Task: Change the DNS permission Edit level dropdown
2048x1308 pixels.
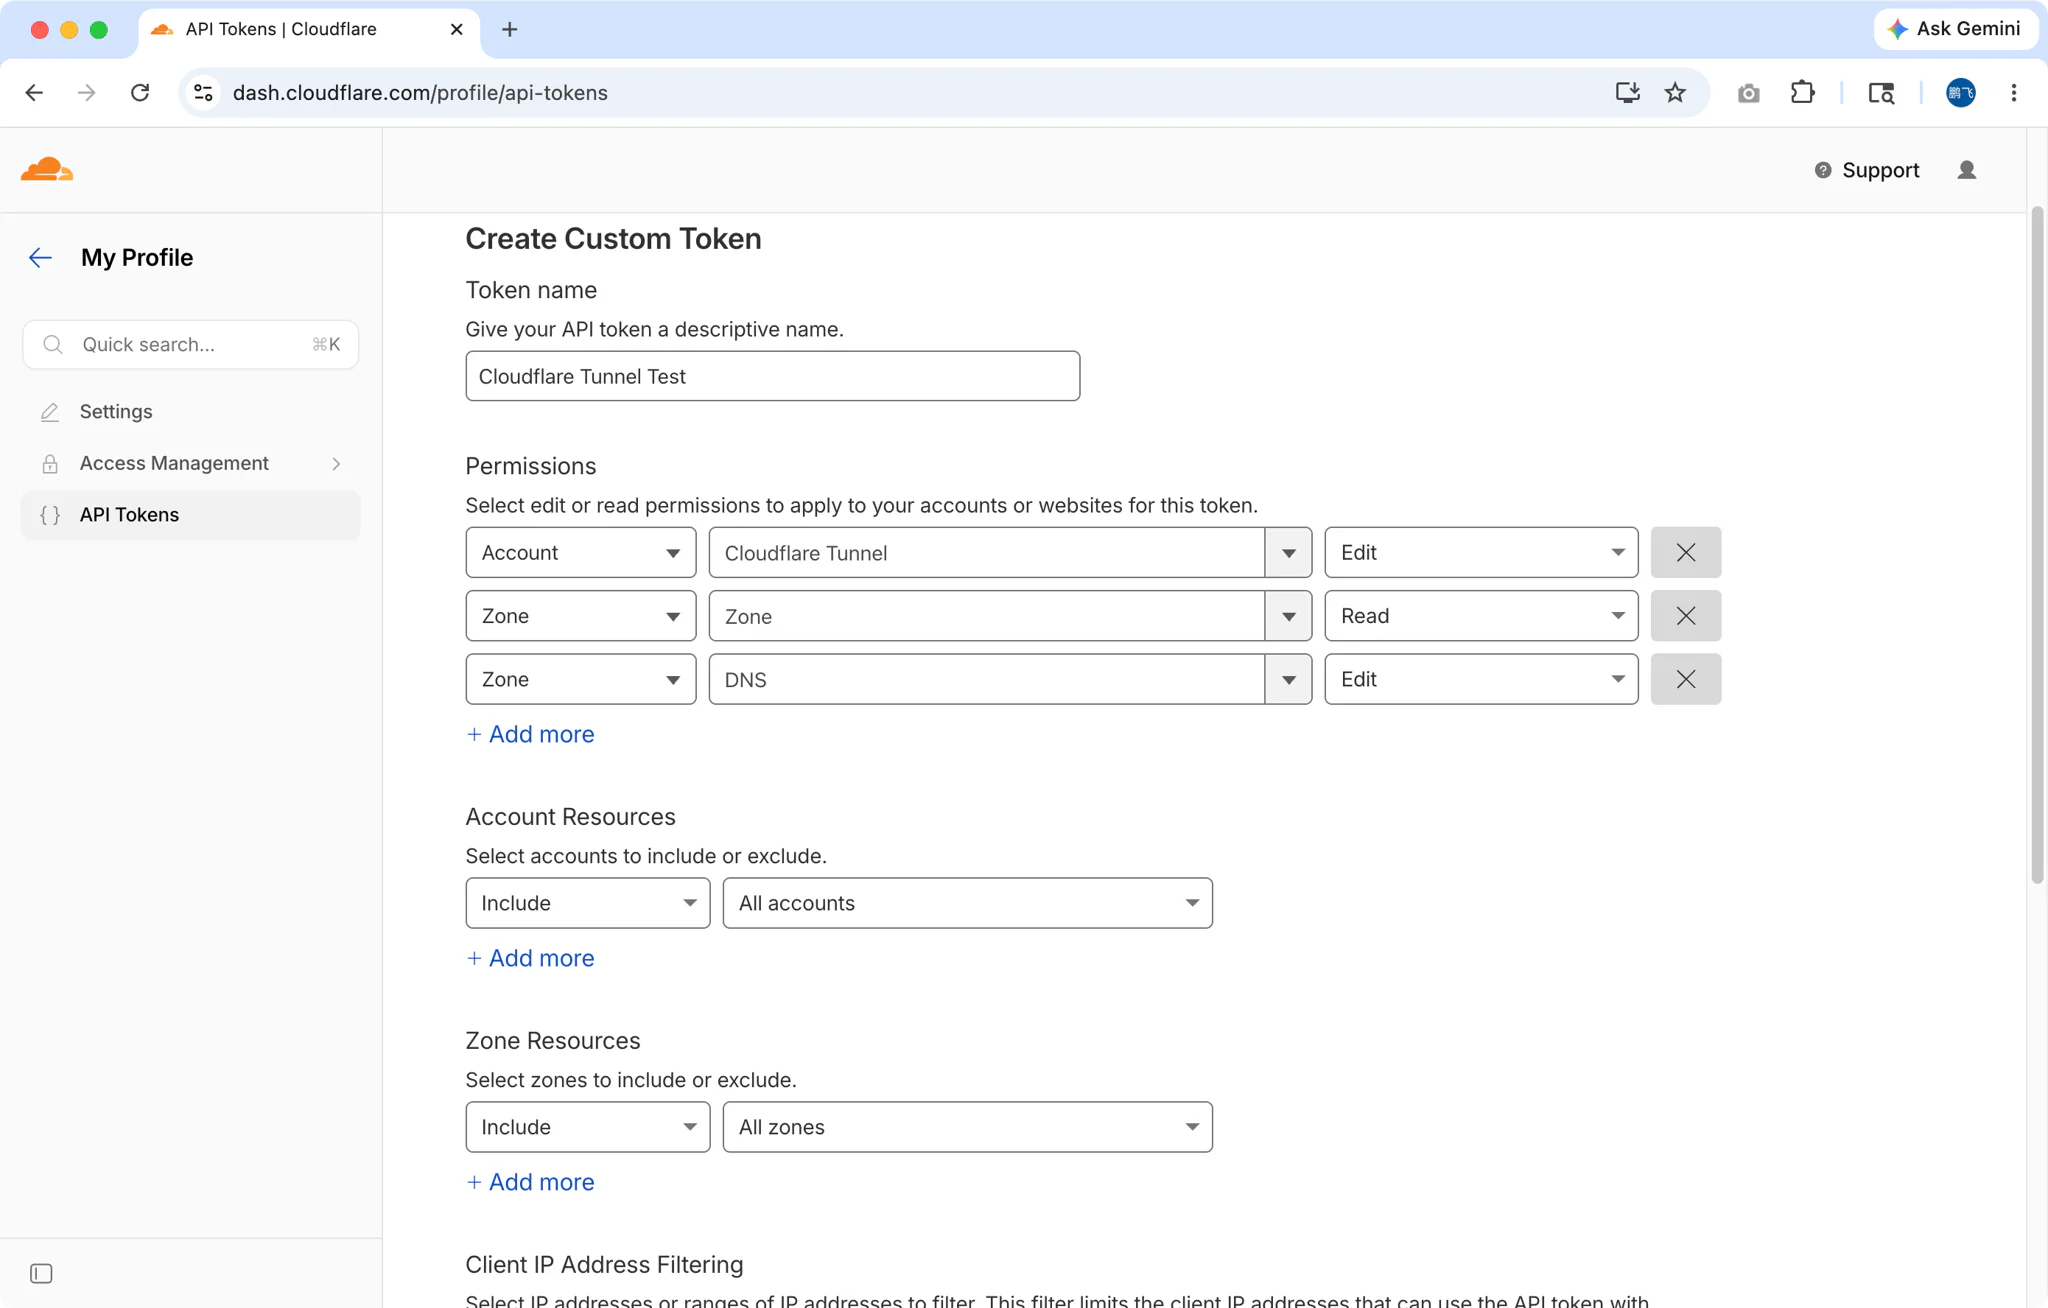Action: pyautogui.click(x=1481, y=680)
